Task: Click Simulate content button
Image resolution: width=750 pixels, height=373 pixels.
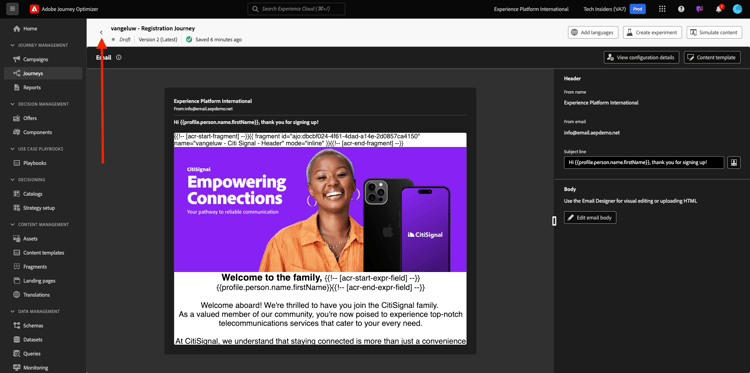Action: point(714,33)
